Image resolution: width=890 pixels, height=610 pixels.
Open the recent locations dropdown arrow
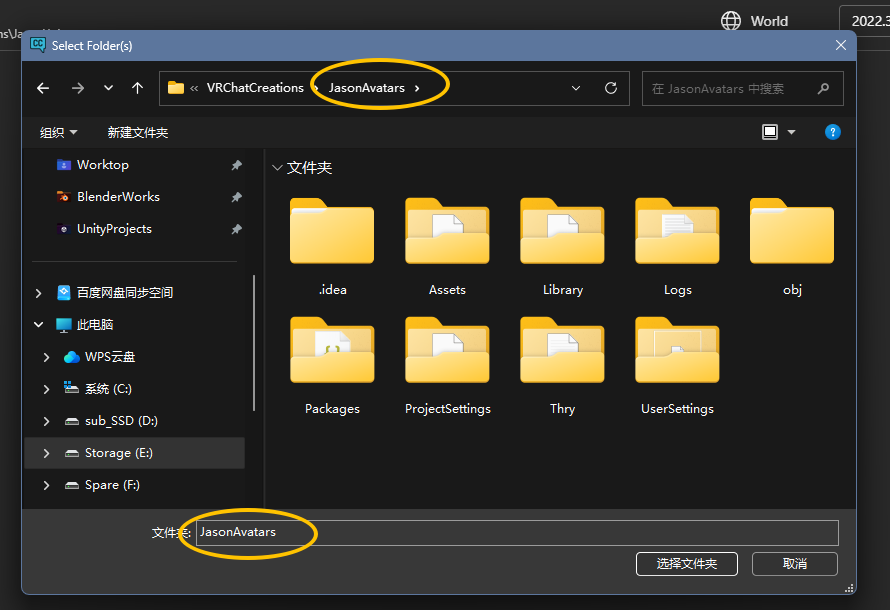(x=108, y=88)
